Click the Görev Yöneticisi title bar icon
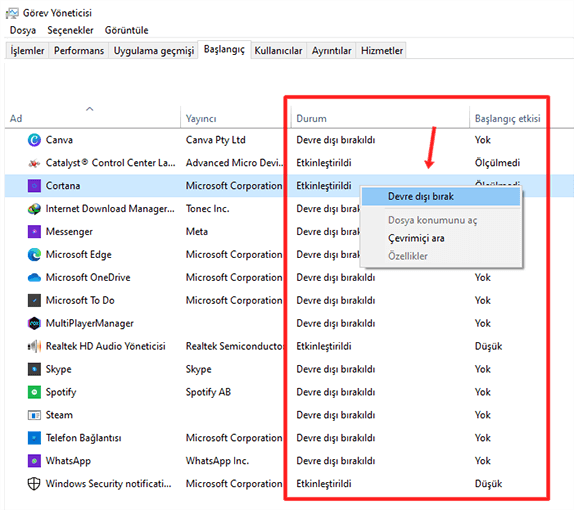574x510 pixels. point(12,13)
